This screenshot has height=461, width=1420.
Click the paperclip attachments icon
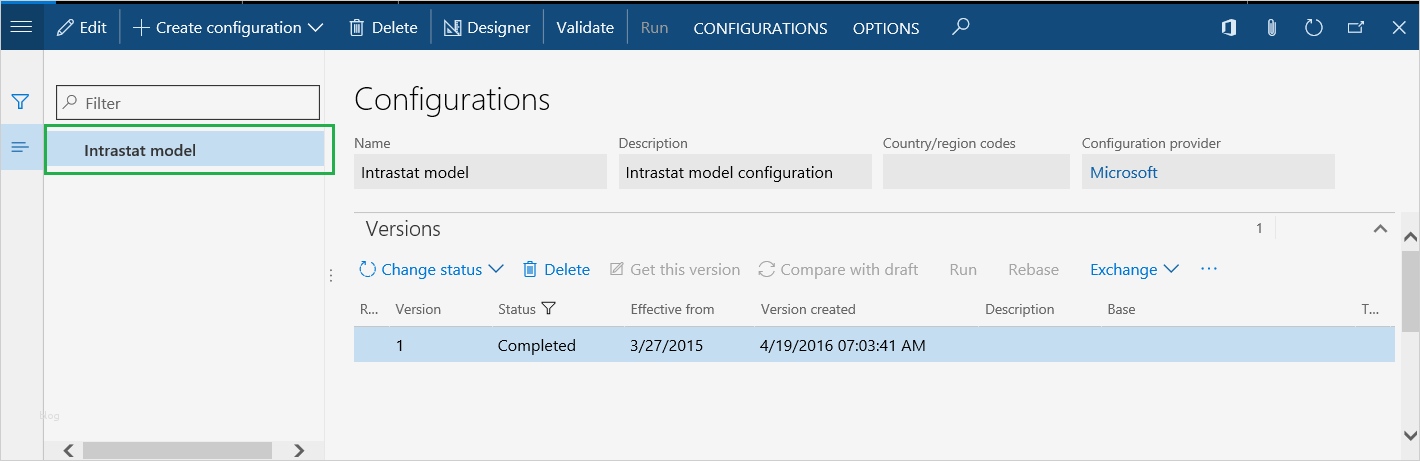click(x=1272, y=28)
